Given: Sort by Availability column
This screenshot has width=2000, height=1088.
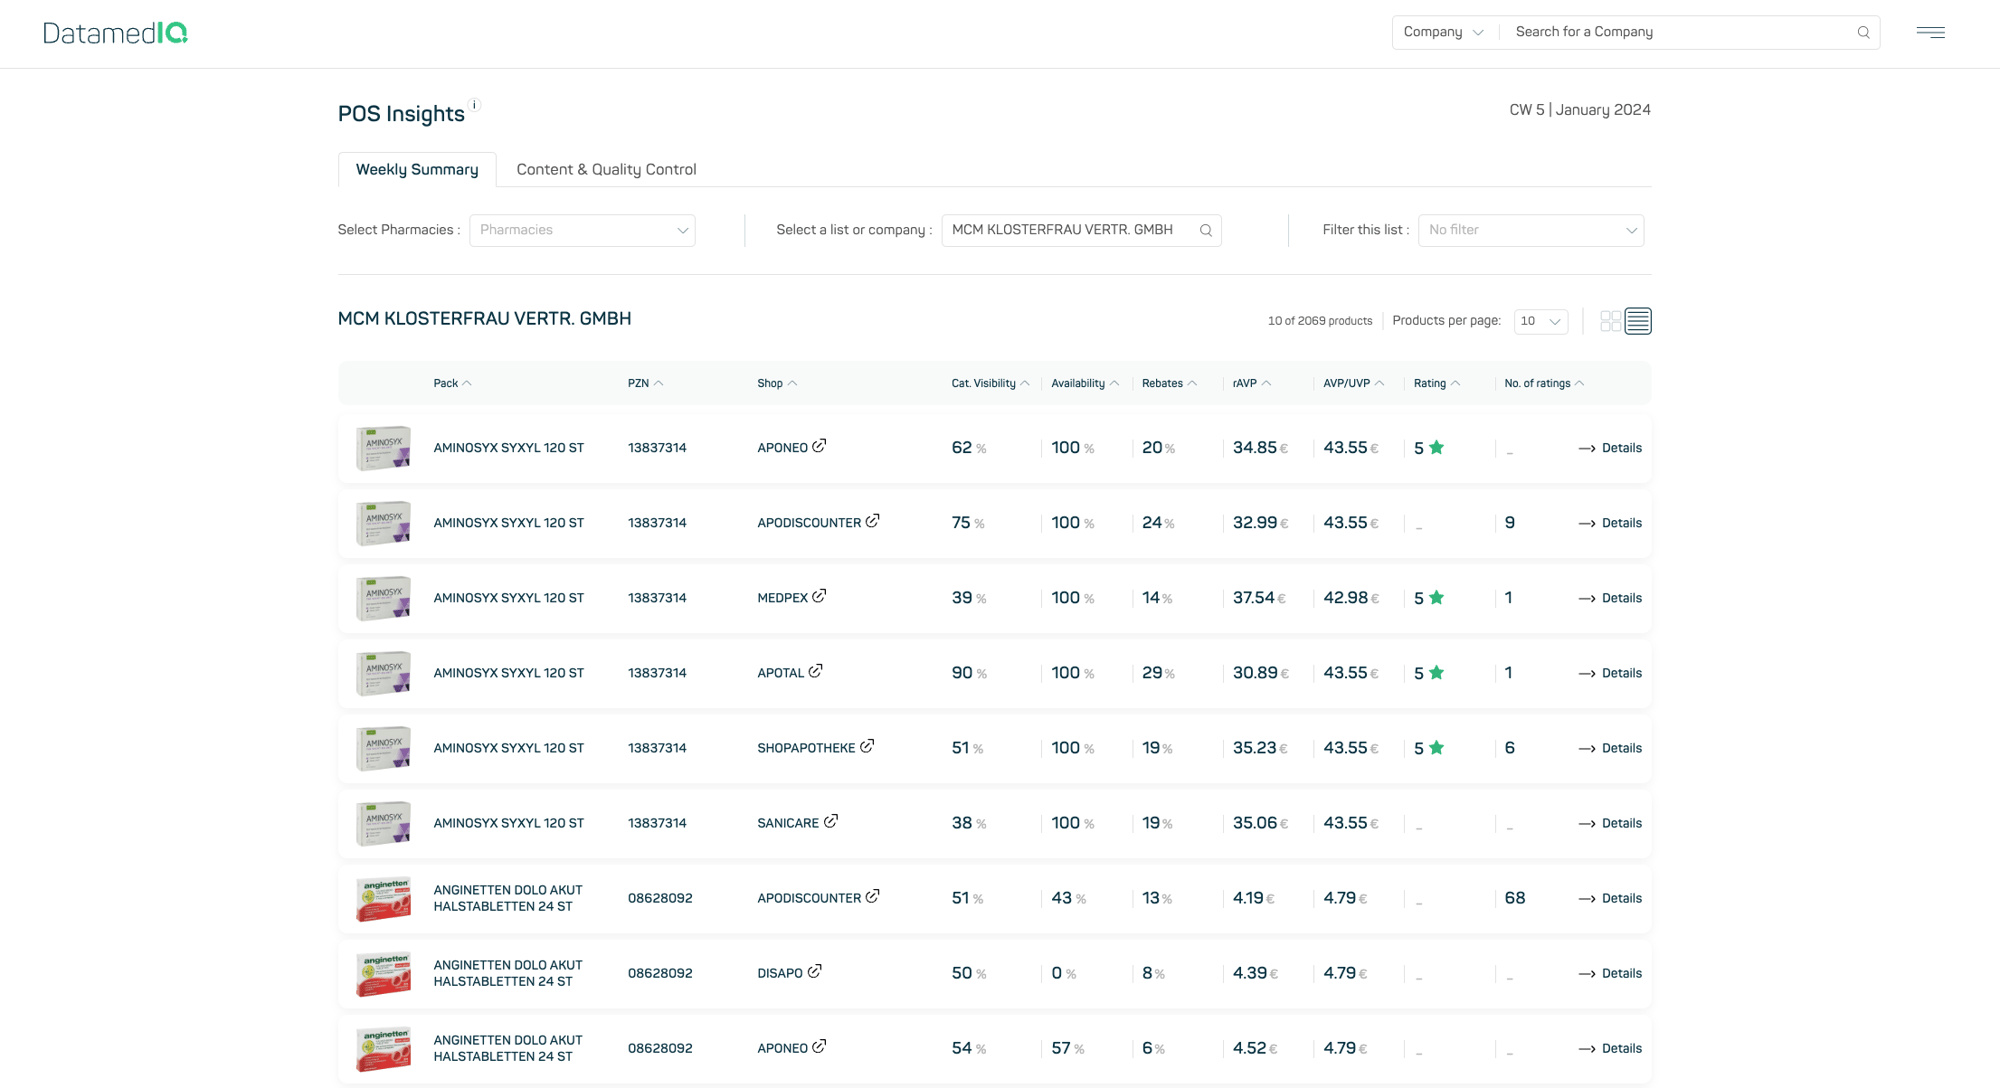Looking at the screenshot, I should pos(1085,383).
